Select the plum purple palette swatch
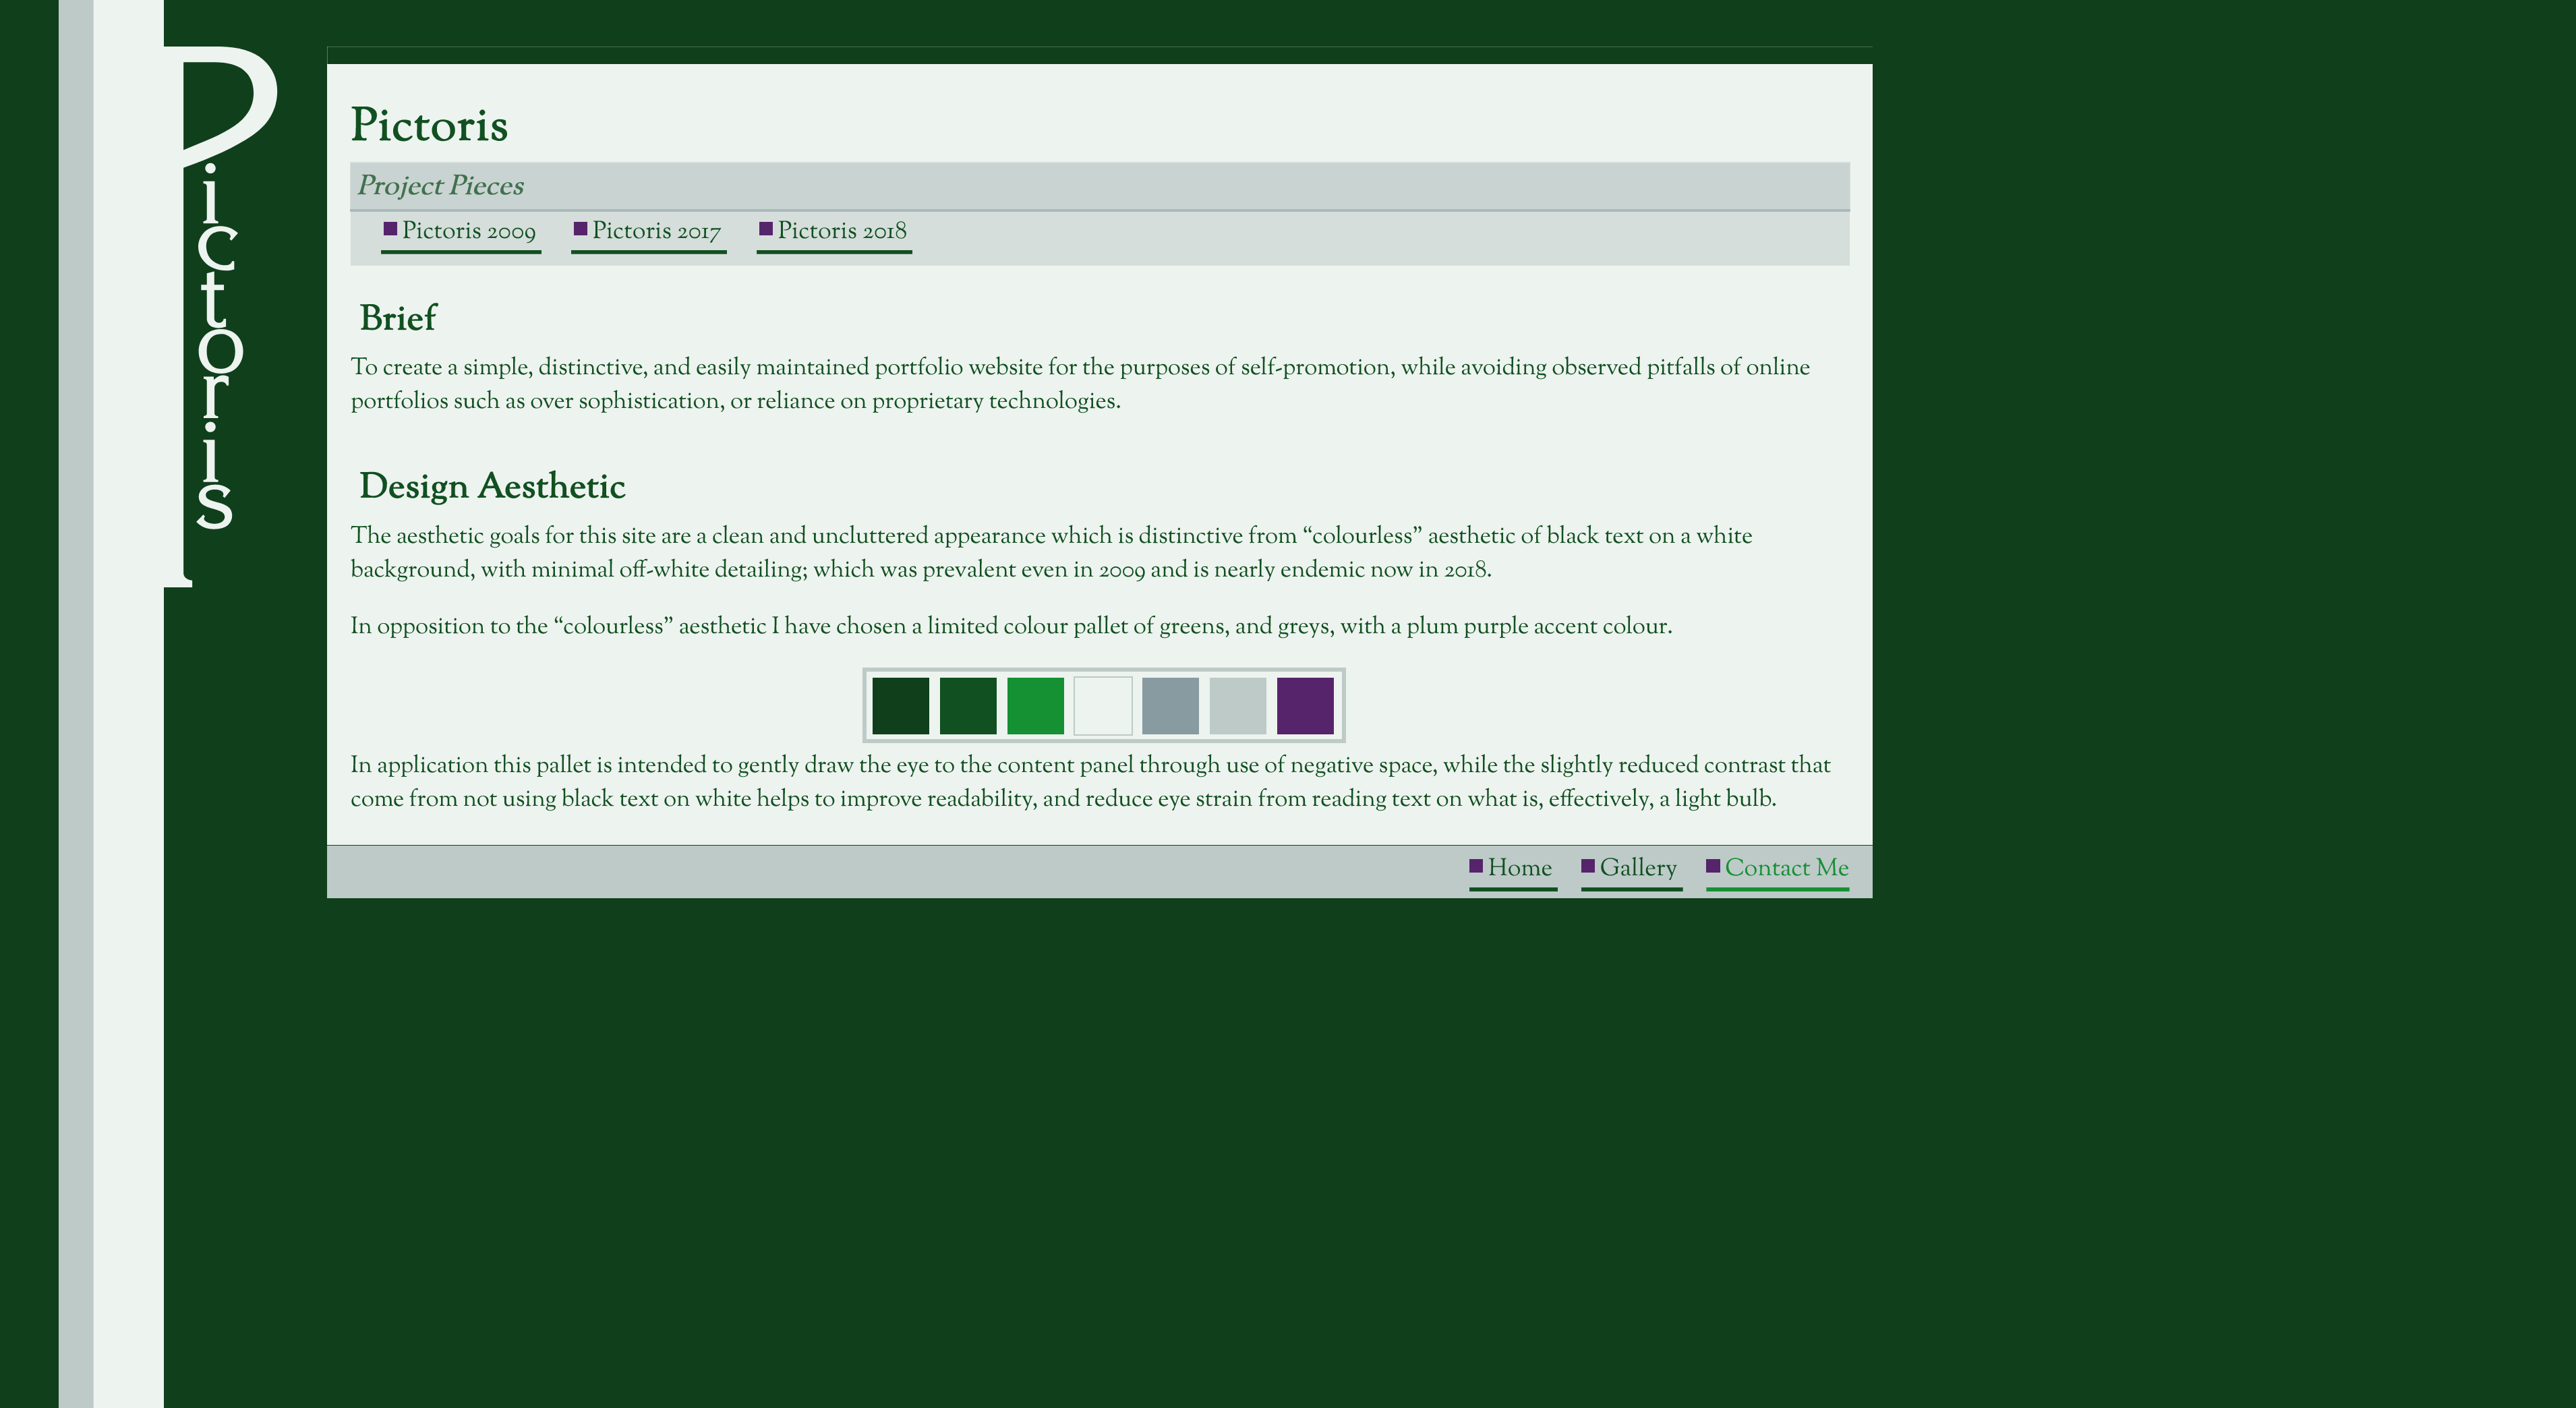This screenshot has height=1408, width=2576. coord(1305,706)
